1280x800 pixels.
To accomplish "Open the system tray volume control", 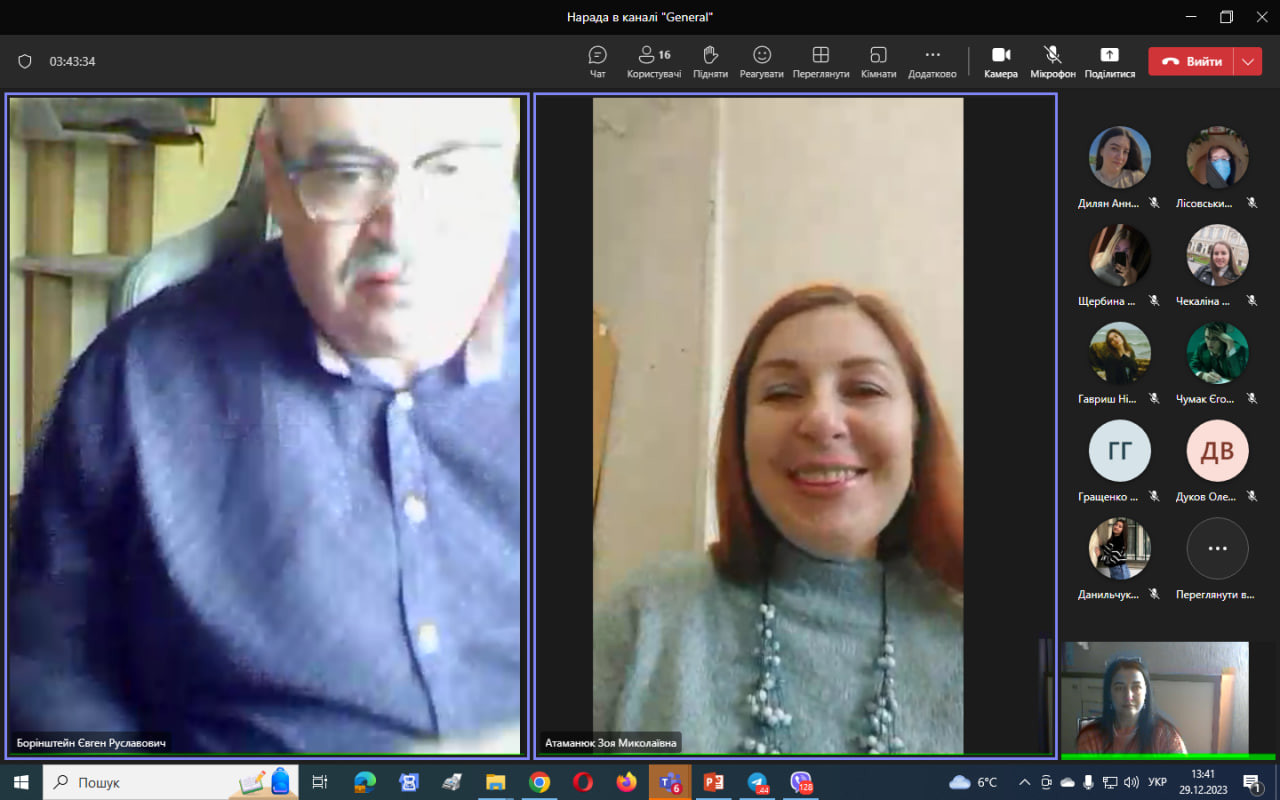I will point(1131,782).
